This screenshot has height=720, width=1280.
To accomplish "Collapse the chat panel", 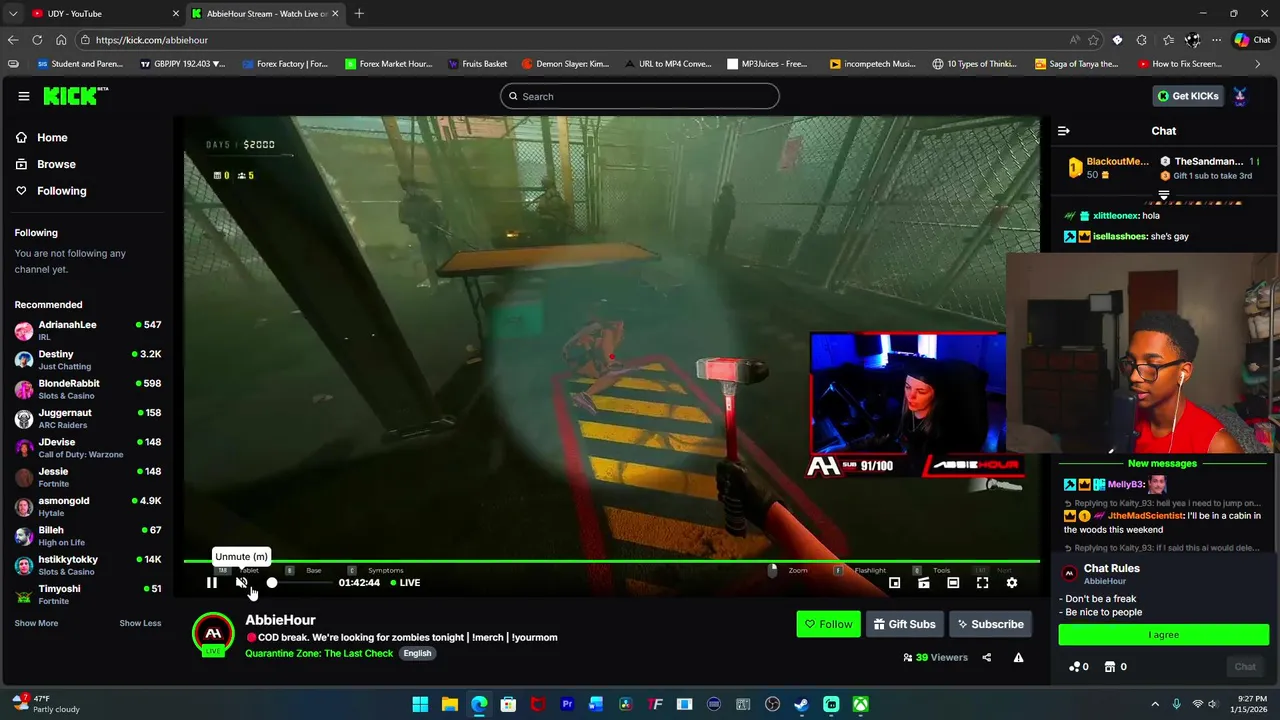I will click(1064, 131).
